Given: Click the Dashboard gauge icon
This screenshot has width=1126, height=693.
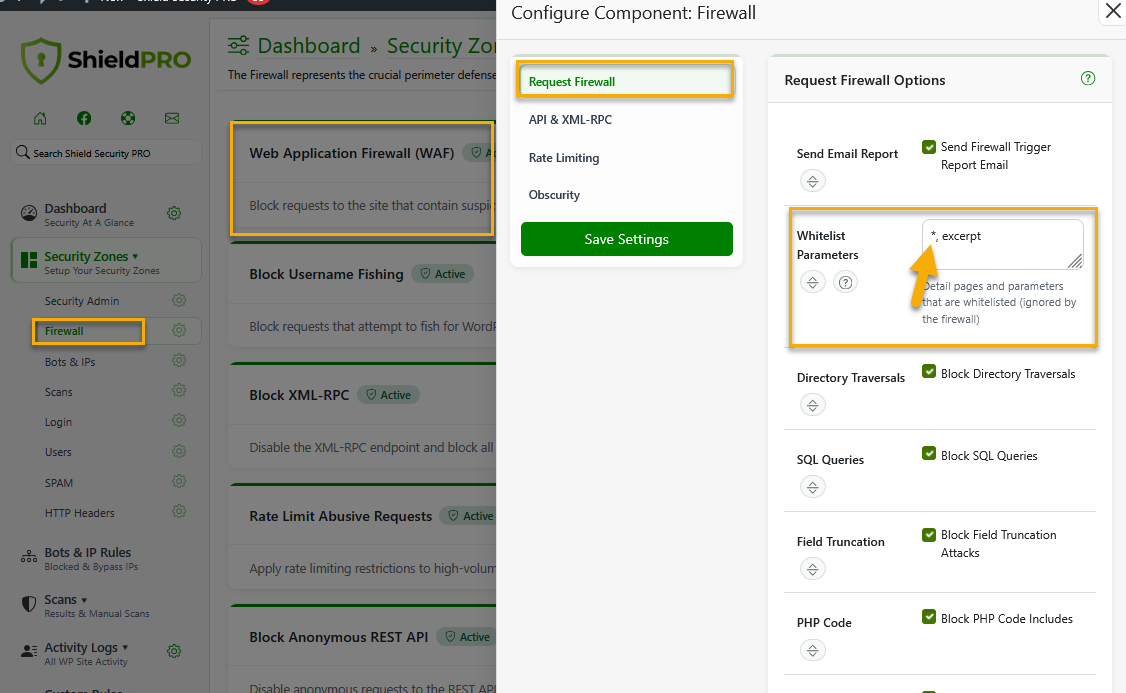Looking at the screenshot, I should coord(29,213).
